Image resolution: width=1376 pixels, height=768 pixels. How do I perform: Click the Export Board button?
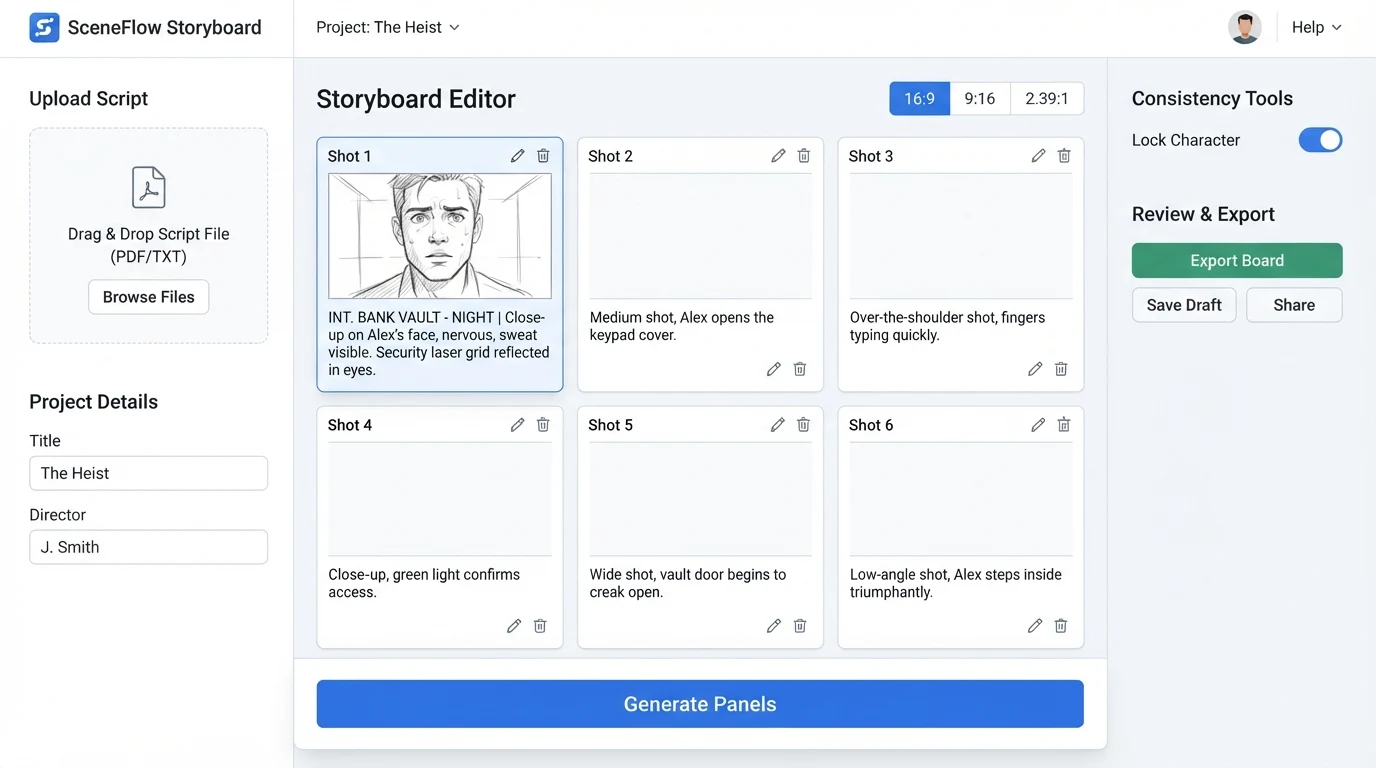tap(1237, 260)
